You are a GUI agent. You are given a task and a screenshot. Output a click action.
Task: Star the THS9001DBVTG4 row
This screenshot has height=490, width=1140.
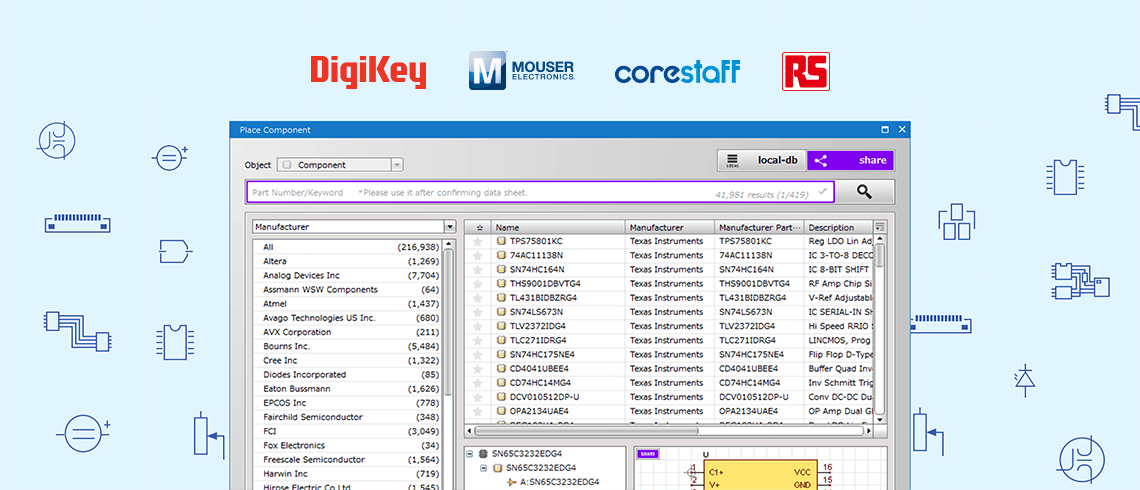[x=478, y=284]
